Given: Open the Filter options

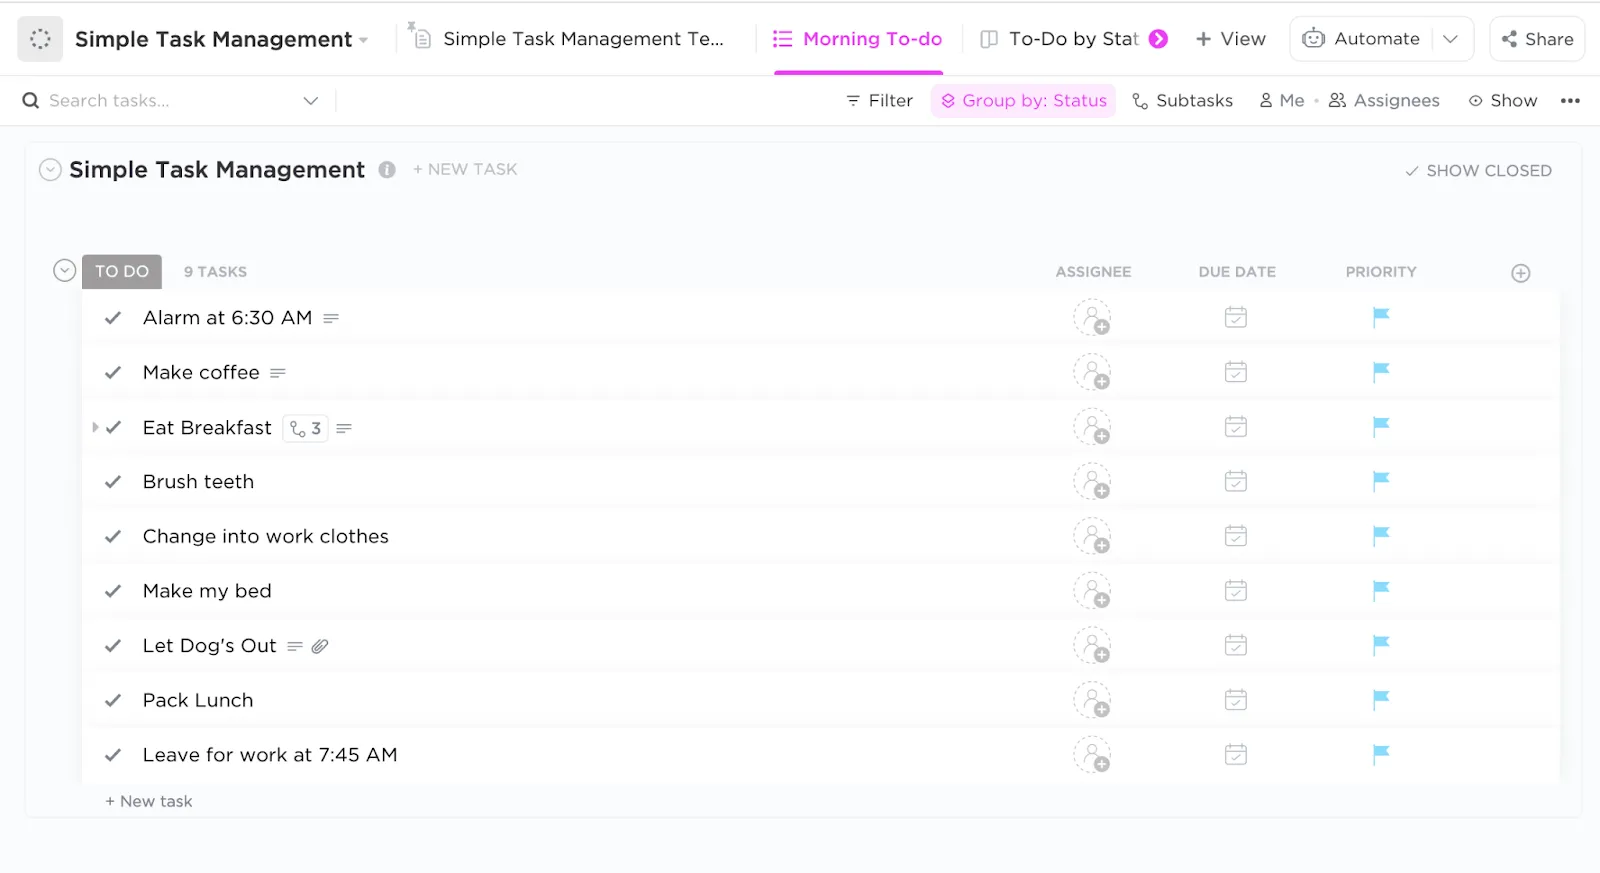Looking at the screenshot, I should 880,101.
